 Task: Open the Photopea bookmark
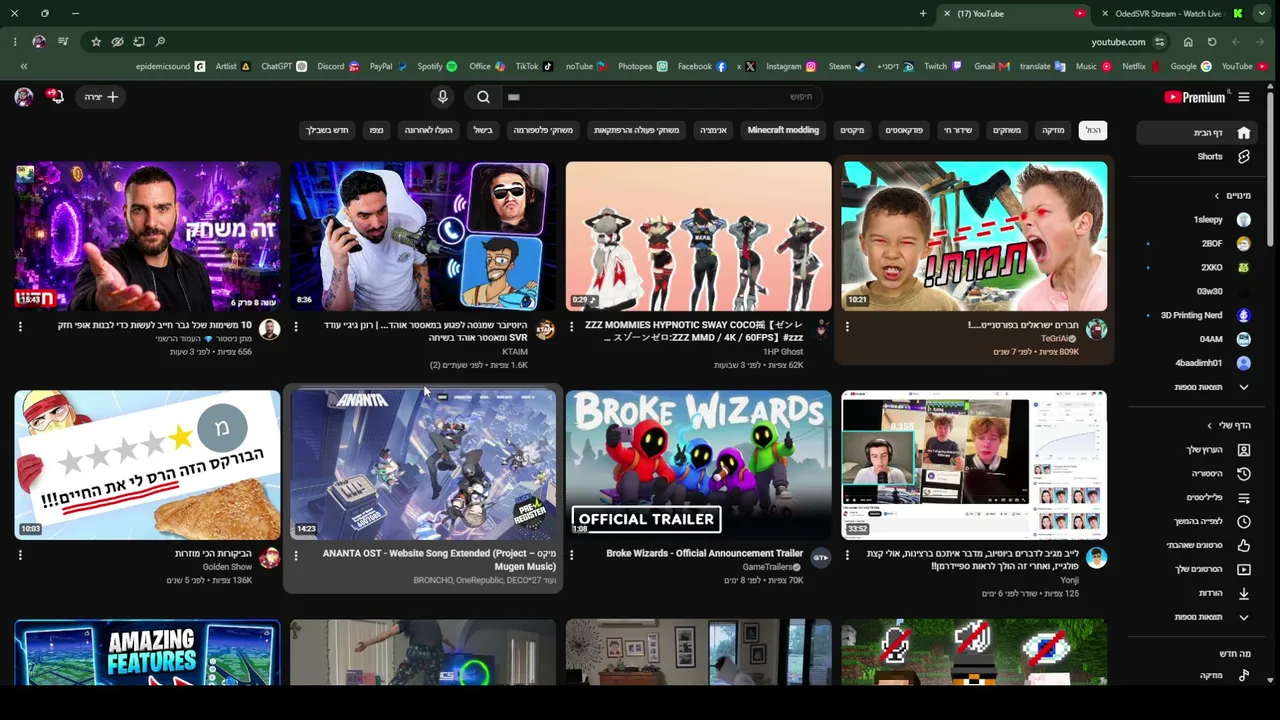tap(642, 67)
